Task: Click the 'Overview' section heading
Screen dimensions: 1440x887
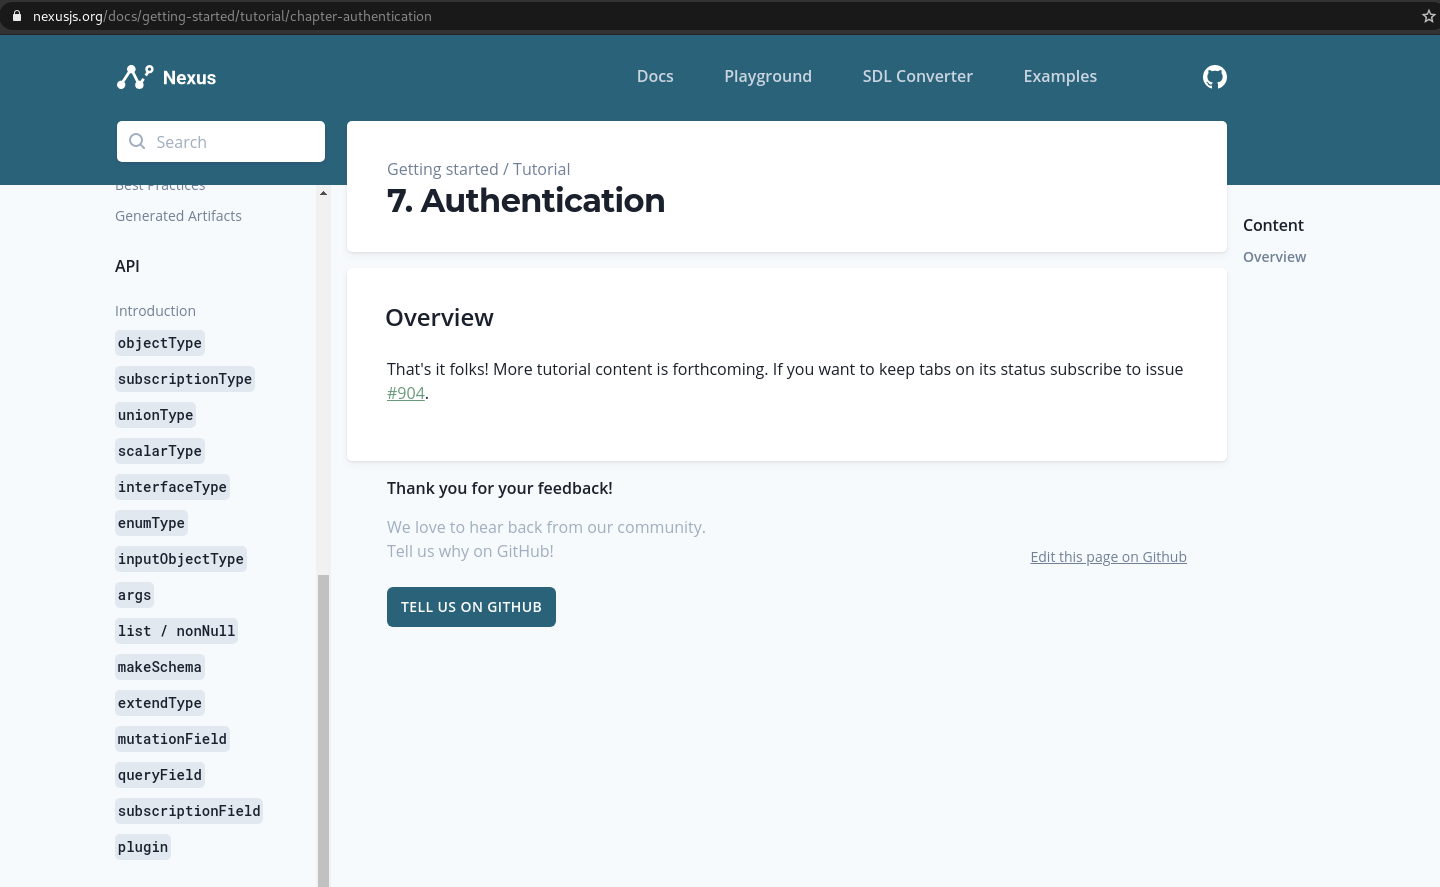Action: point(440,317)
